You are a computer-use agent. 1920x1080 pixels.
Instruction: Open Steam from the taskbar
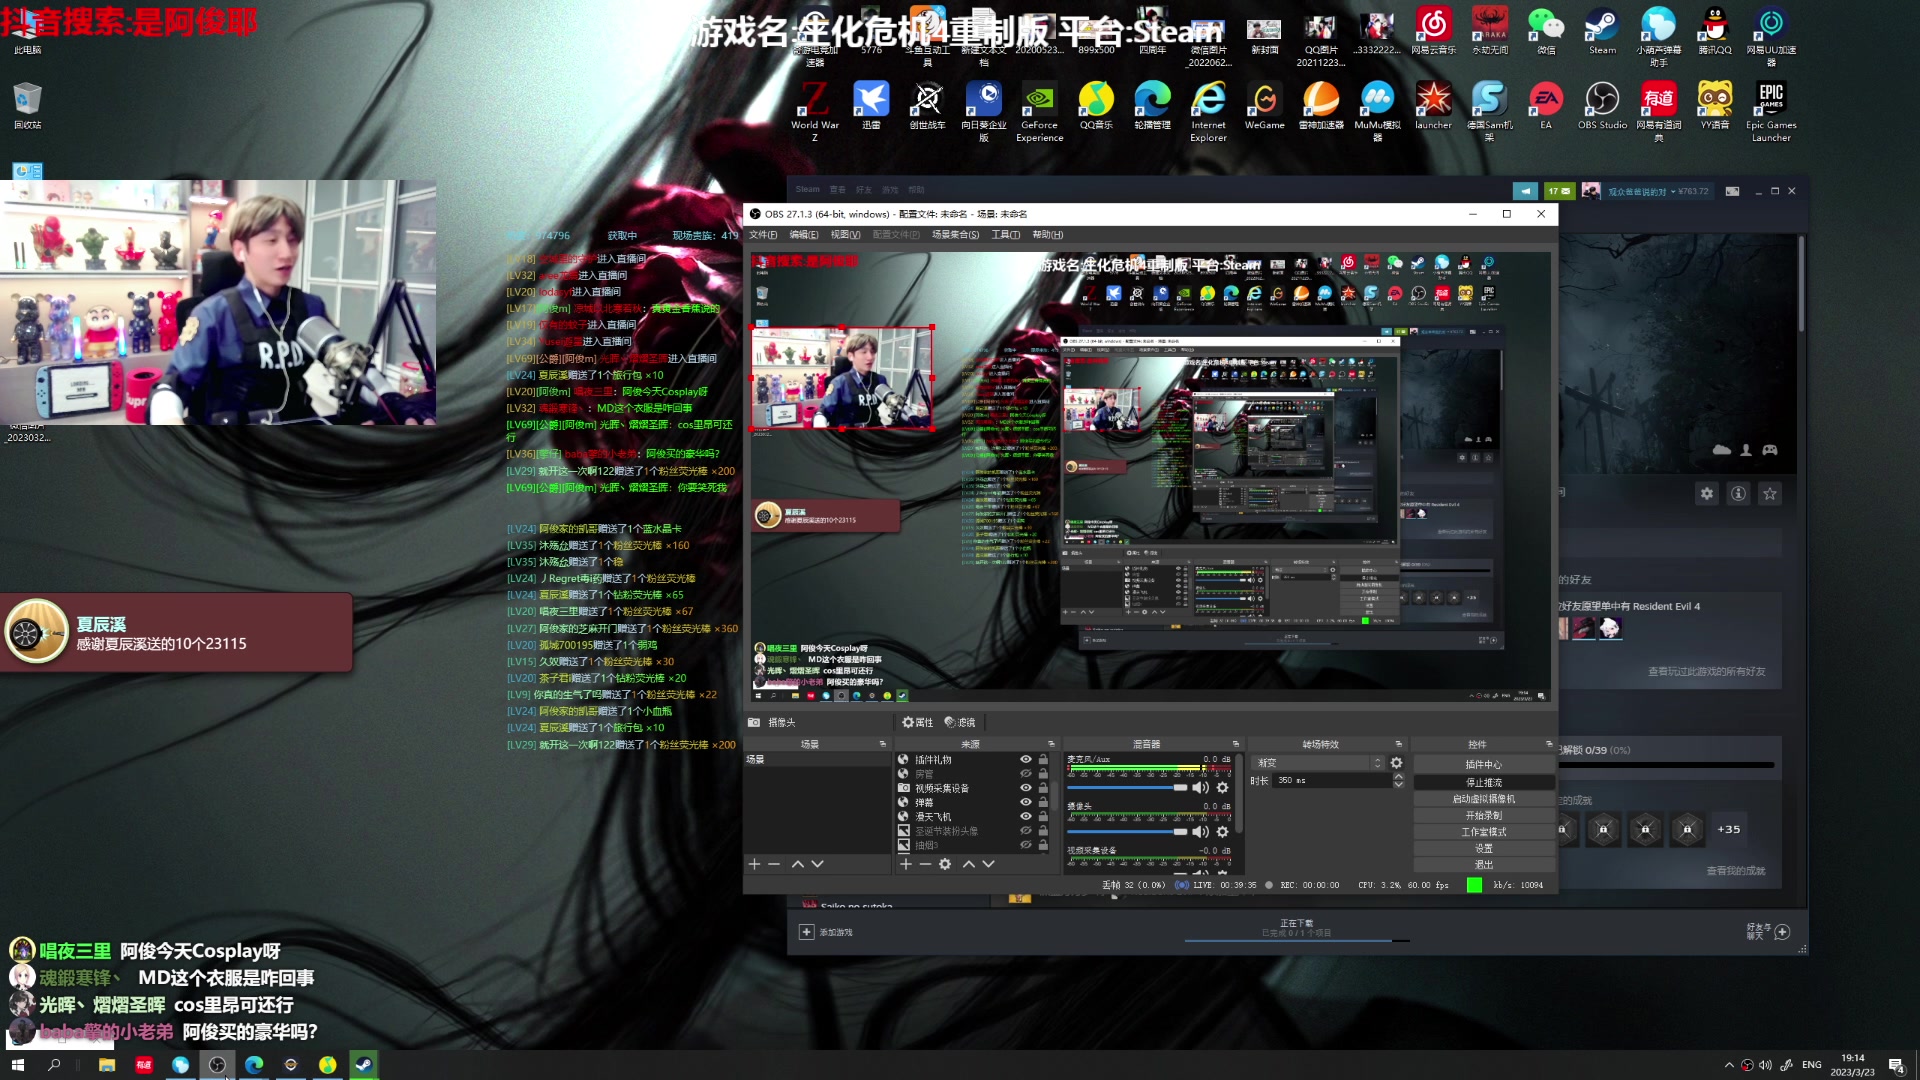pos(364,1065)
